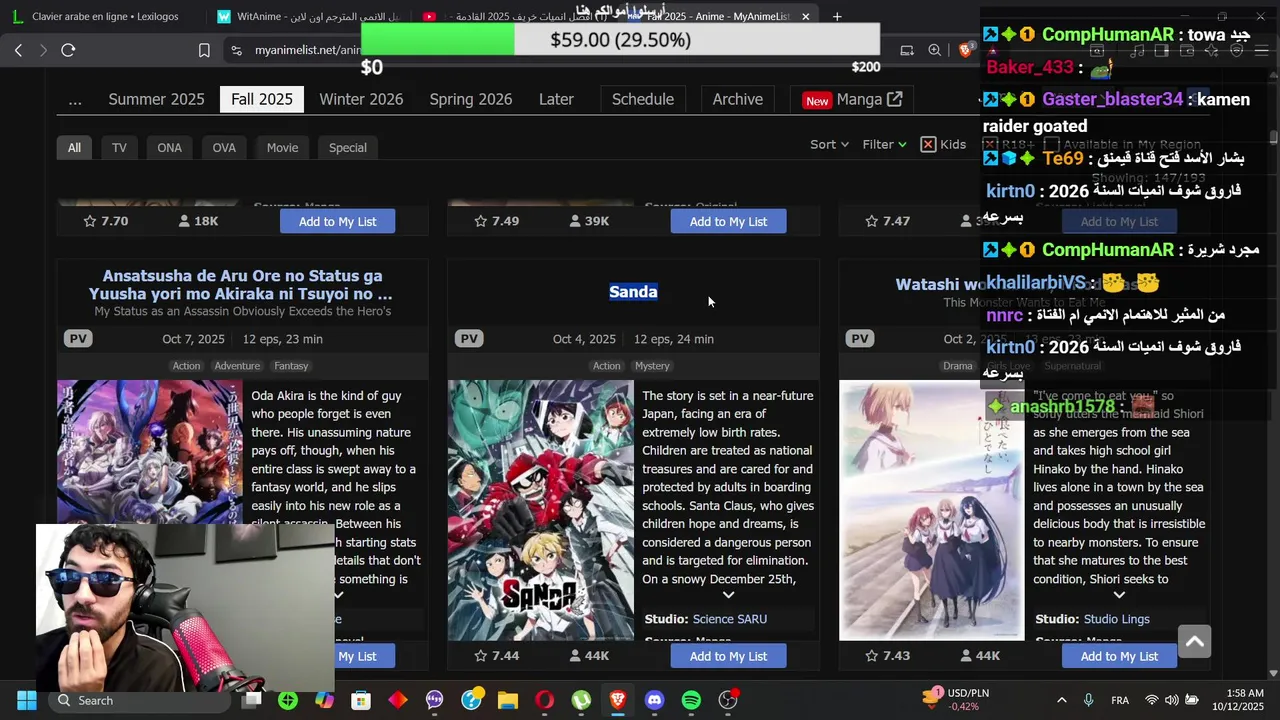
Task: Open the Schedule page button
Action: 643,99
